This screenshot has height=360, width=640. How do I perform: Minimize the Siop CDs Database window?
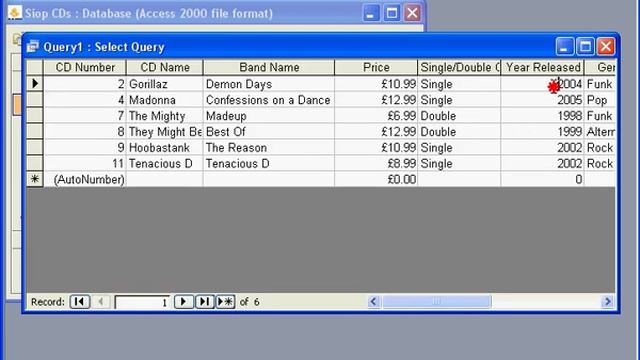pos(371,13)
